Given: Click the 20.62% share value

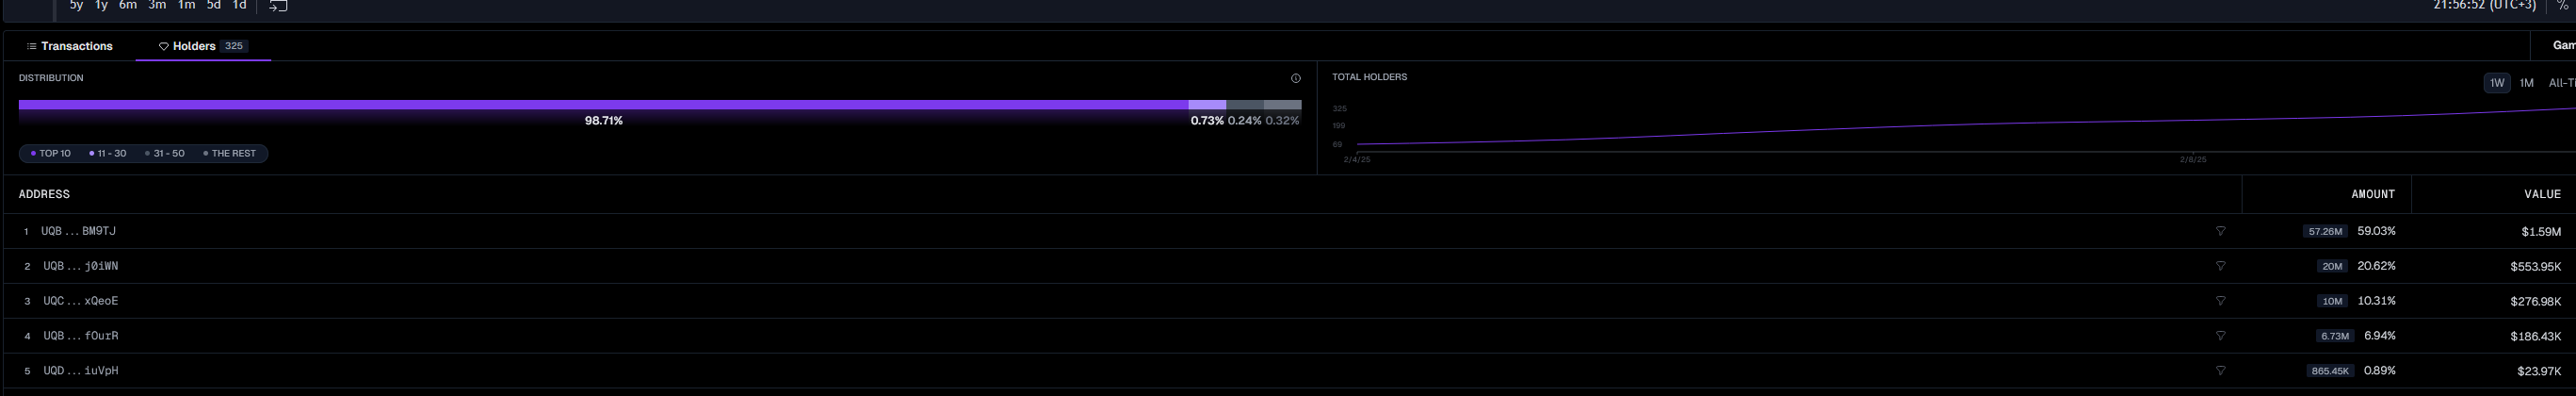Looking at the screenshot, I should point(2376,266).
